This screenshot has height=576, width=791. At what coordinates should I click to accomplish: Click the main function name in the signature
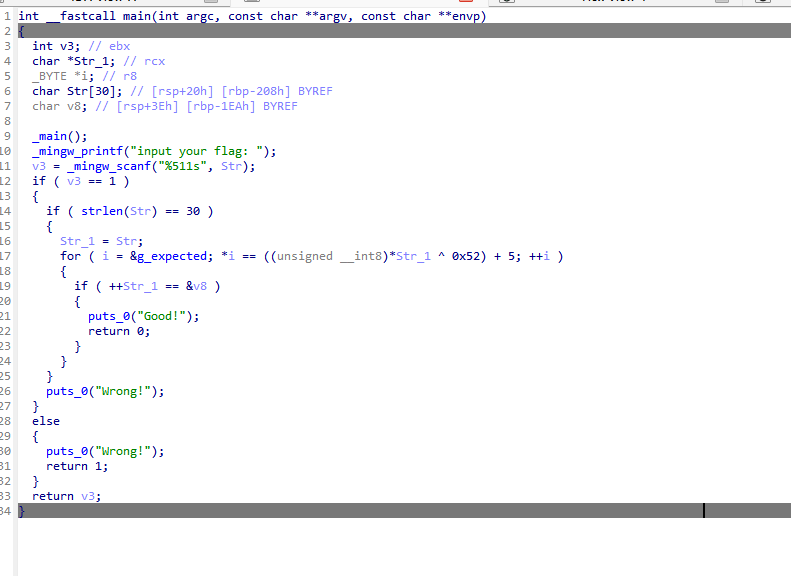click(136, 16)
